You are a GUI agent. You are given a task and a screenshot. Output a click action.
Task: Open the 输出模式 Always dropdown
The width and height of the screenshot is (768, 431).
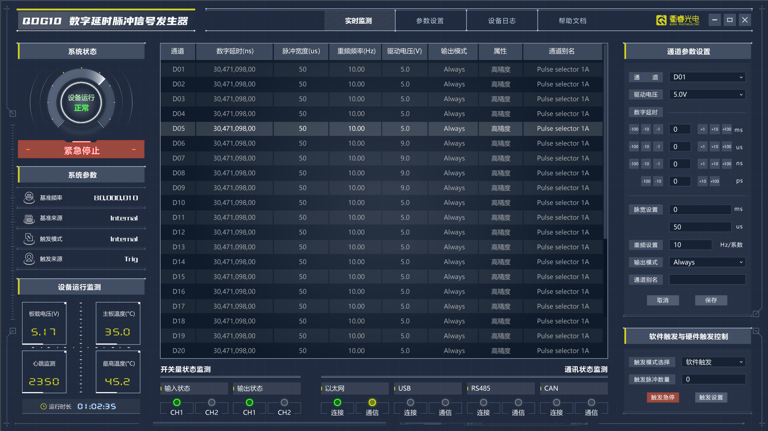coord(707,262)
